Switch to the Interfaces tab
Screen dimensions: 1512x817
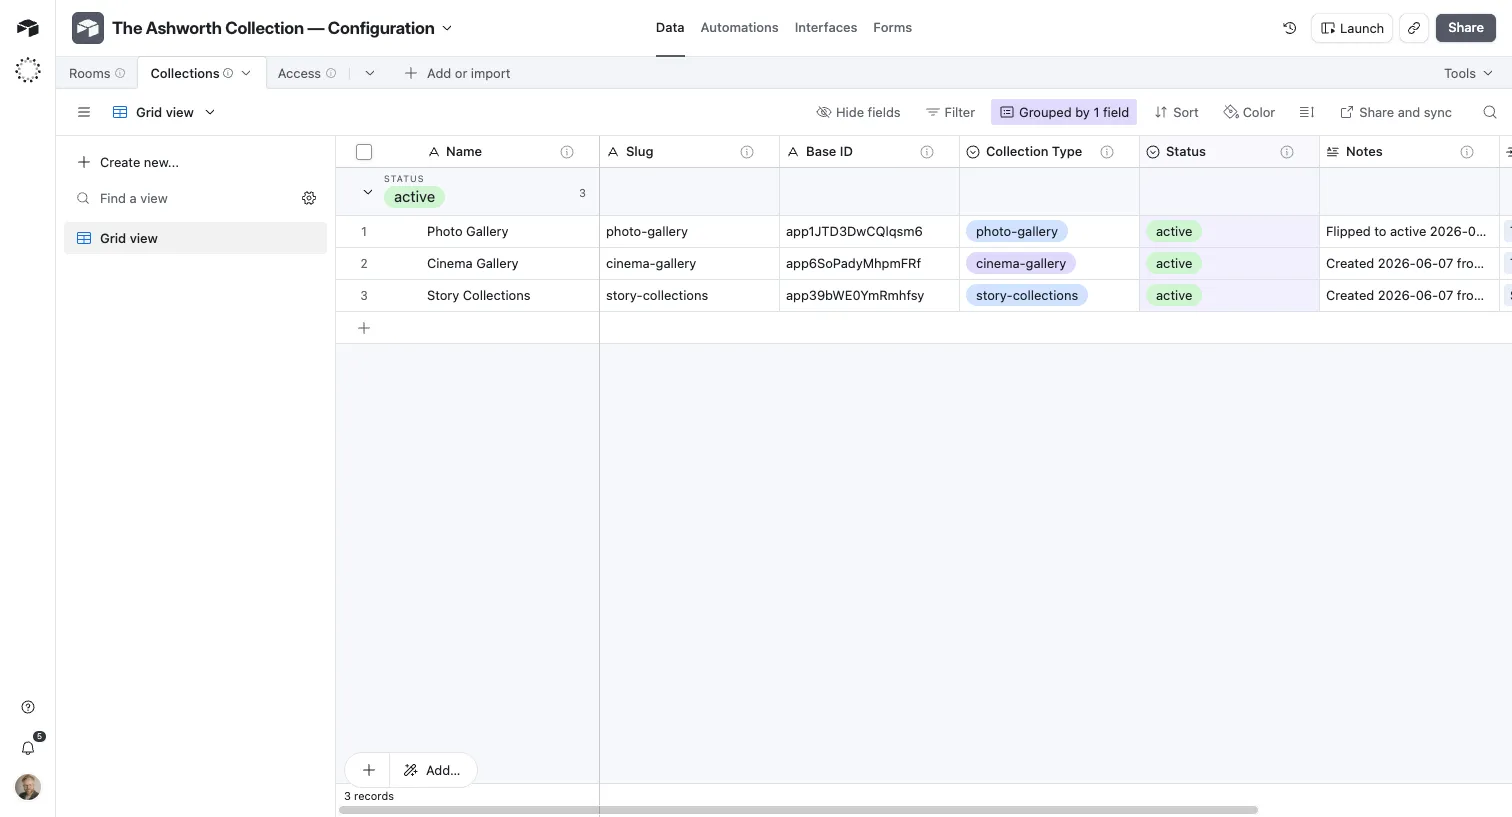pyautogui.click(x=826, y=28)
